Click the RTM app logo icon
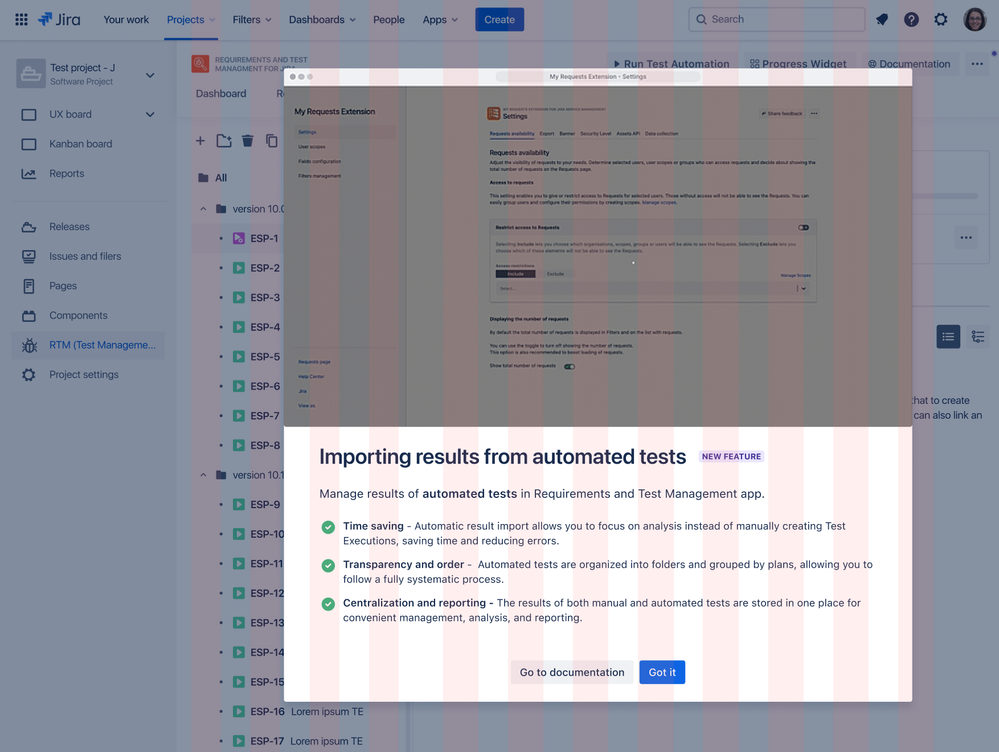The height and width of the screenshot is (752, 999). point(200,64)
